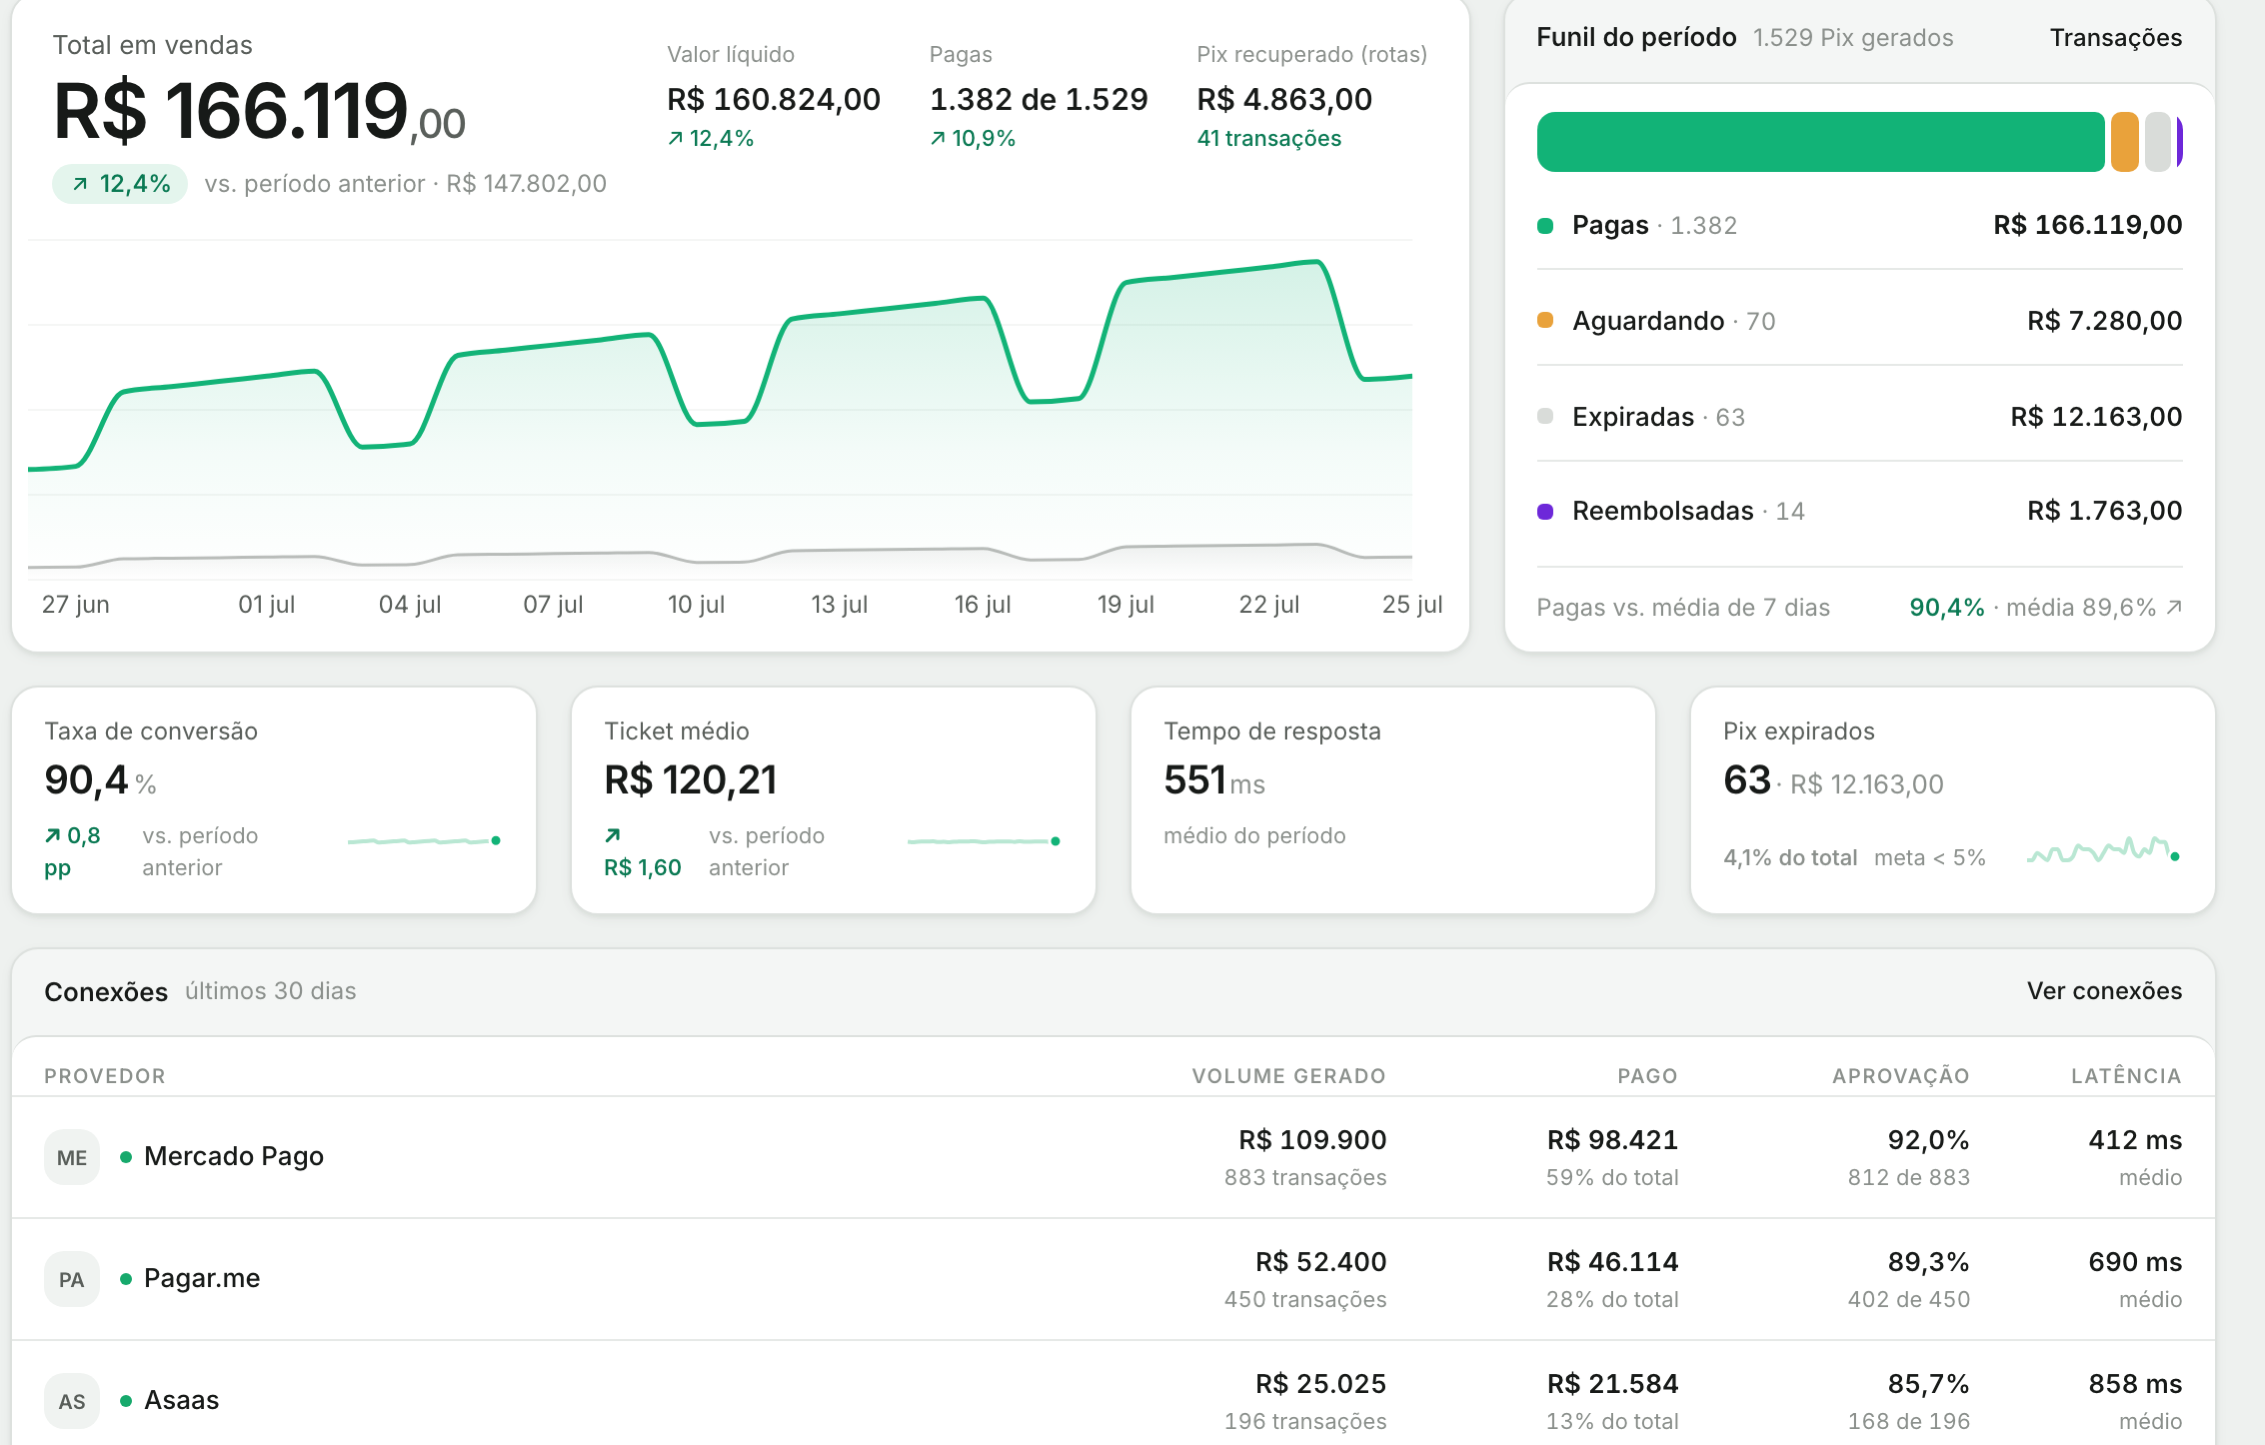Click the ME avatar for Mercado Pago
Image resolution: width=2265 pixels, height=1445 pixels.
pyautogui.click(x=72, y=1157)
